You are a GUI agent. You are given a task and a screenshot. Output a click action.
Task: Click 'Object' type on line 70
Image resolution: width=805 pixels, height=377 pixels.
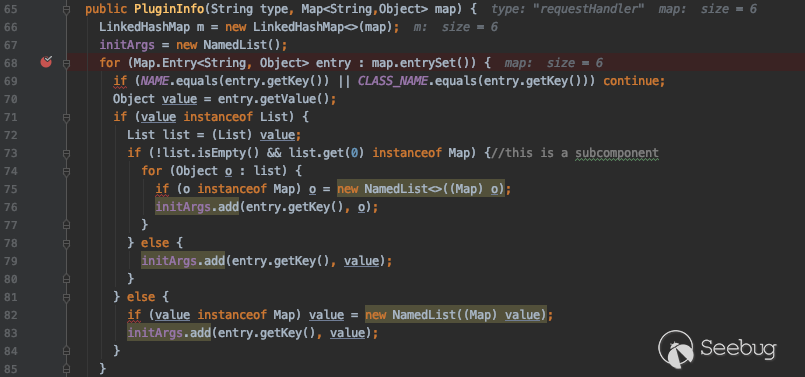tap(133, 99)
